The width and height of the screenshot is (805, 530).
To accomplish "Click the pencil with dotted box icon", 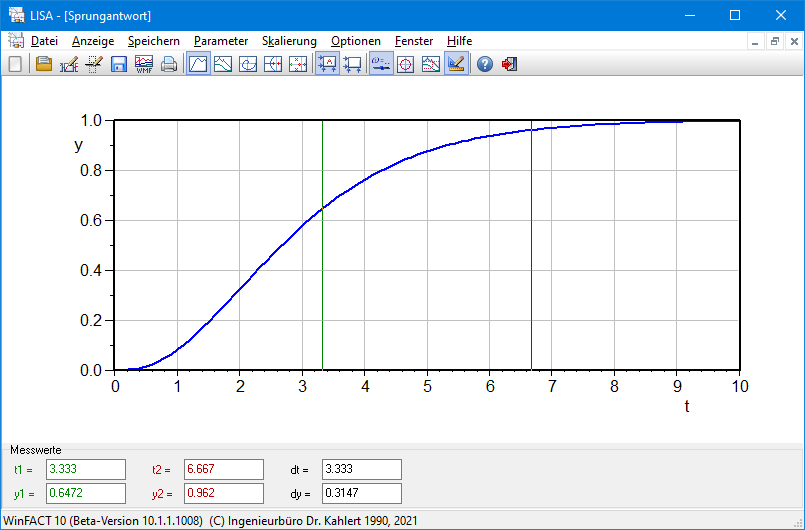I will pos(93,64).
